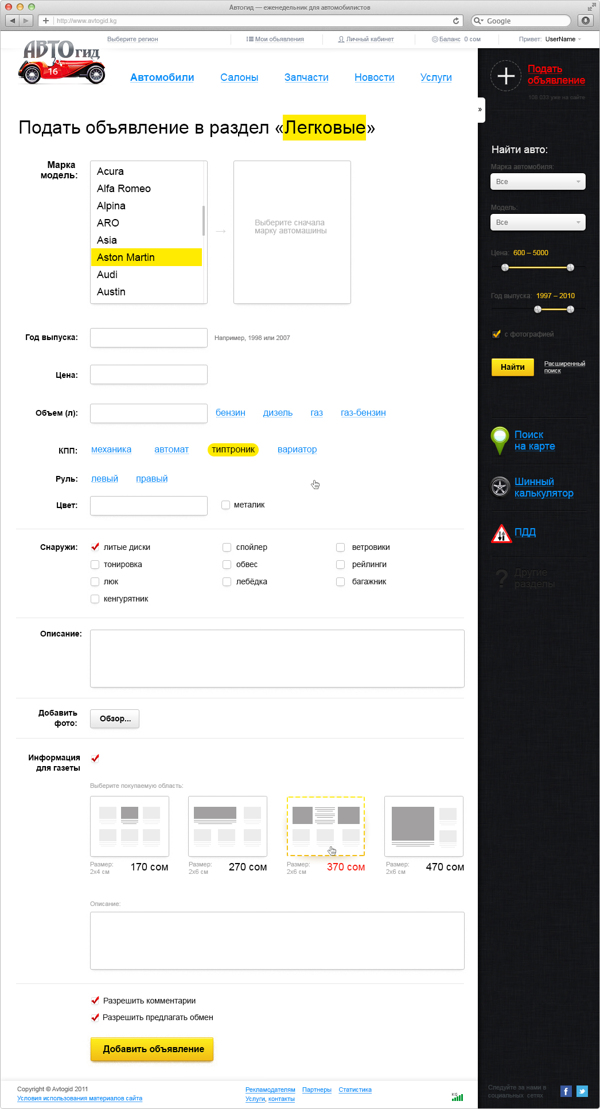The width and height of the screenshot is (600, 1109).
Task: Uncheck the литые диски checkbox
Action: click(x=95, y=547)
